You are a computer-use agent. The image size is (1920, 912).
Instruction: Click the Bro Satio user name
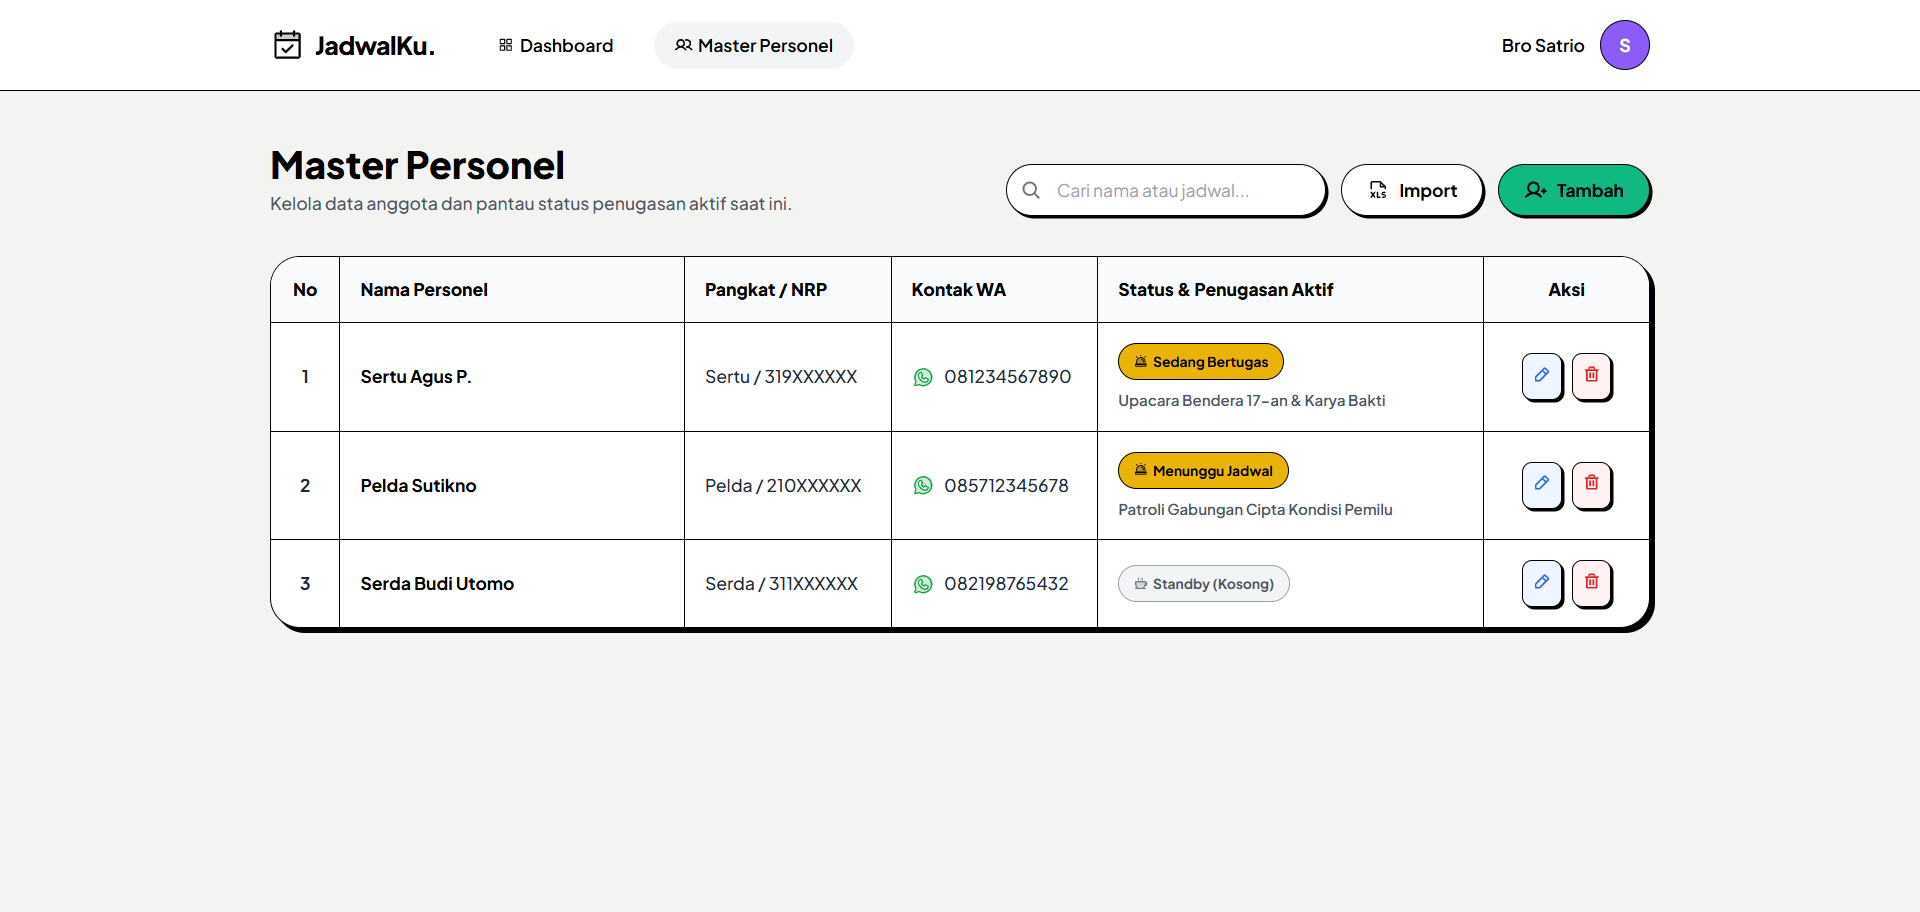pyautogui.click(x=1543, y=46)
